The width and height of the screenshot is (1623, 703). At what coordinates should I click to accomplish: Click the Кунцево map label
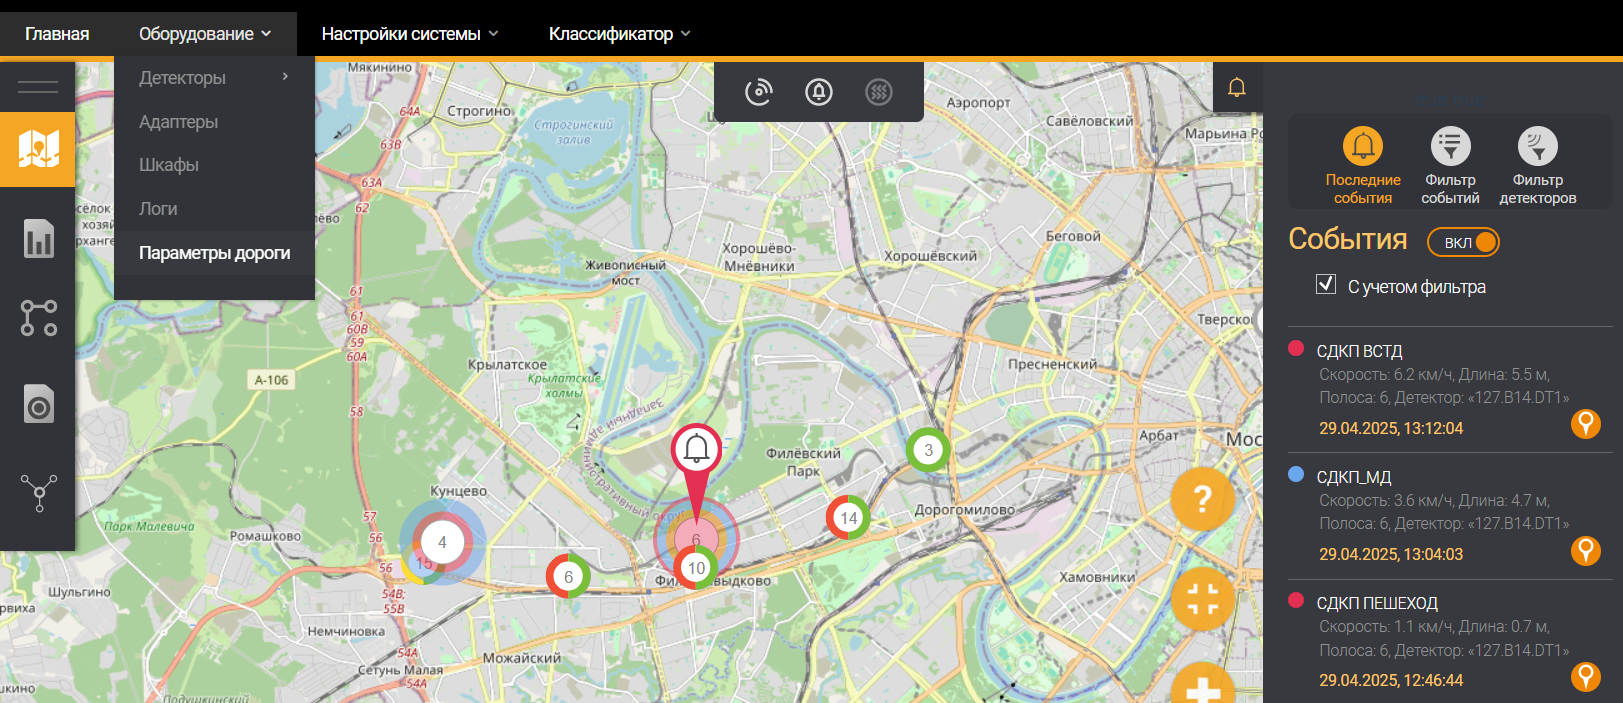tap(458, 492)
